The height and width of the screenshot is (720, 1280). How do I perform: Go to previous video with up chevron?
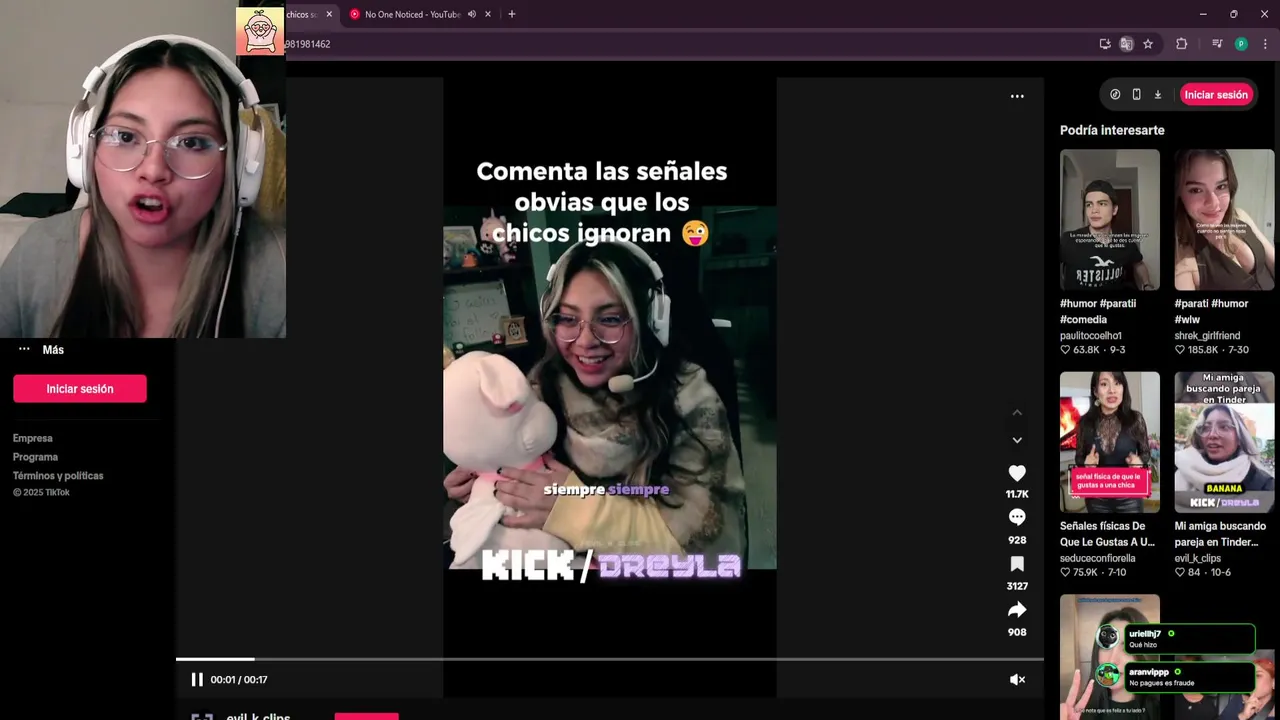1017,412
